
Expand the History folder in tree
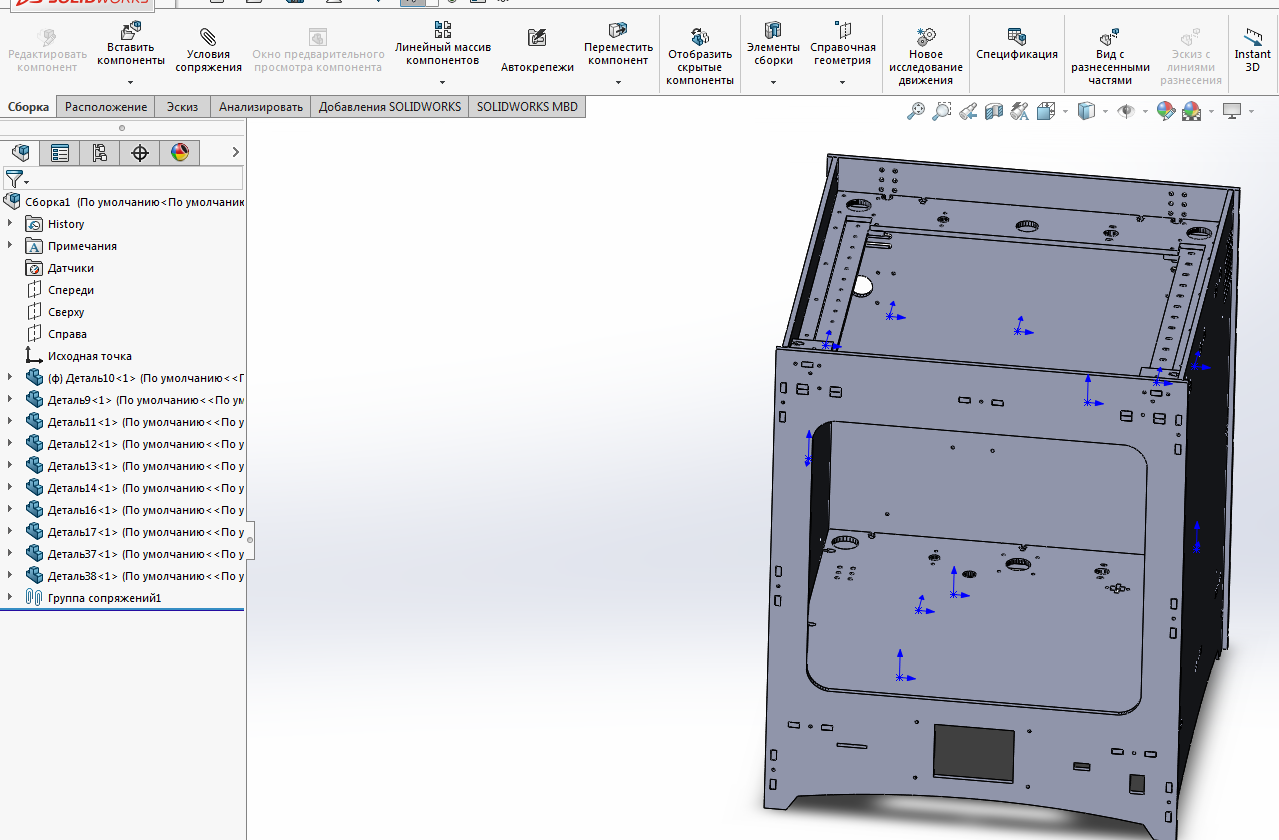(x=11, y=224)
